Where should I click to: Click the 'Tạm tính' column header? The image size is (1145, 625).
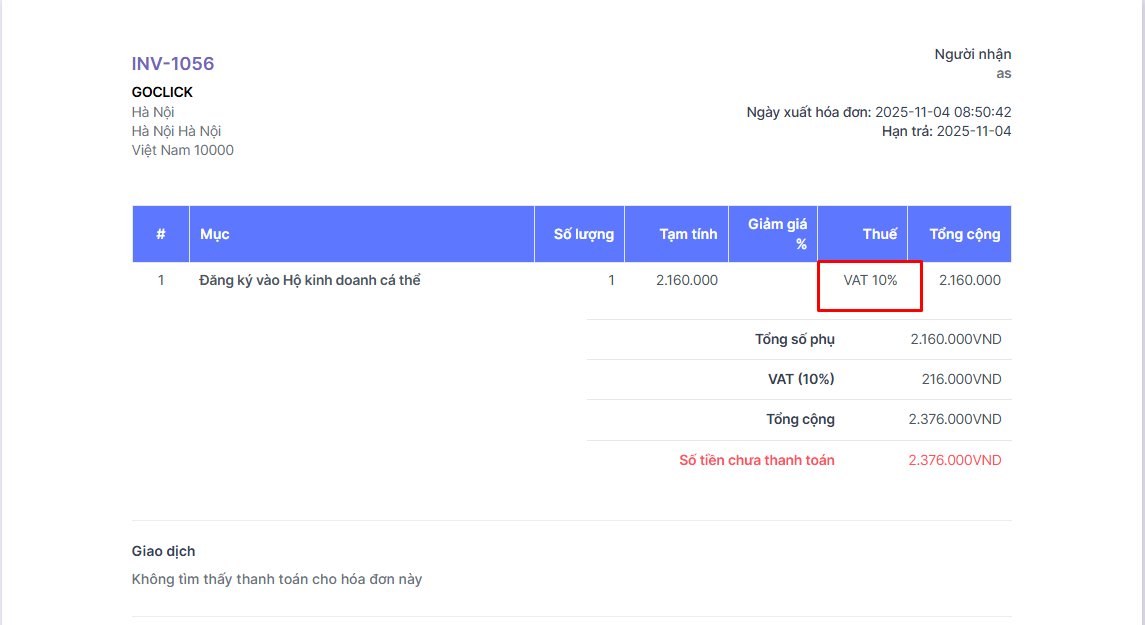688,234
